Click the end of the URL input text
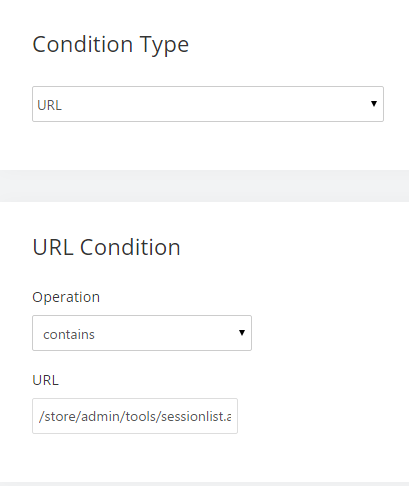Viewport: 409px width, 486px height. [x=230, y=417]
